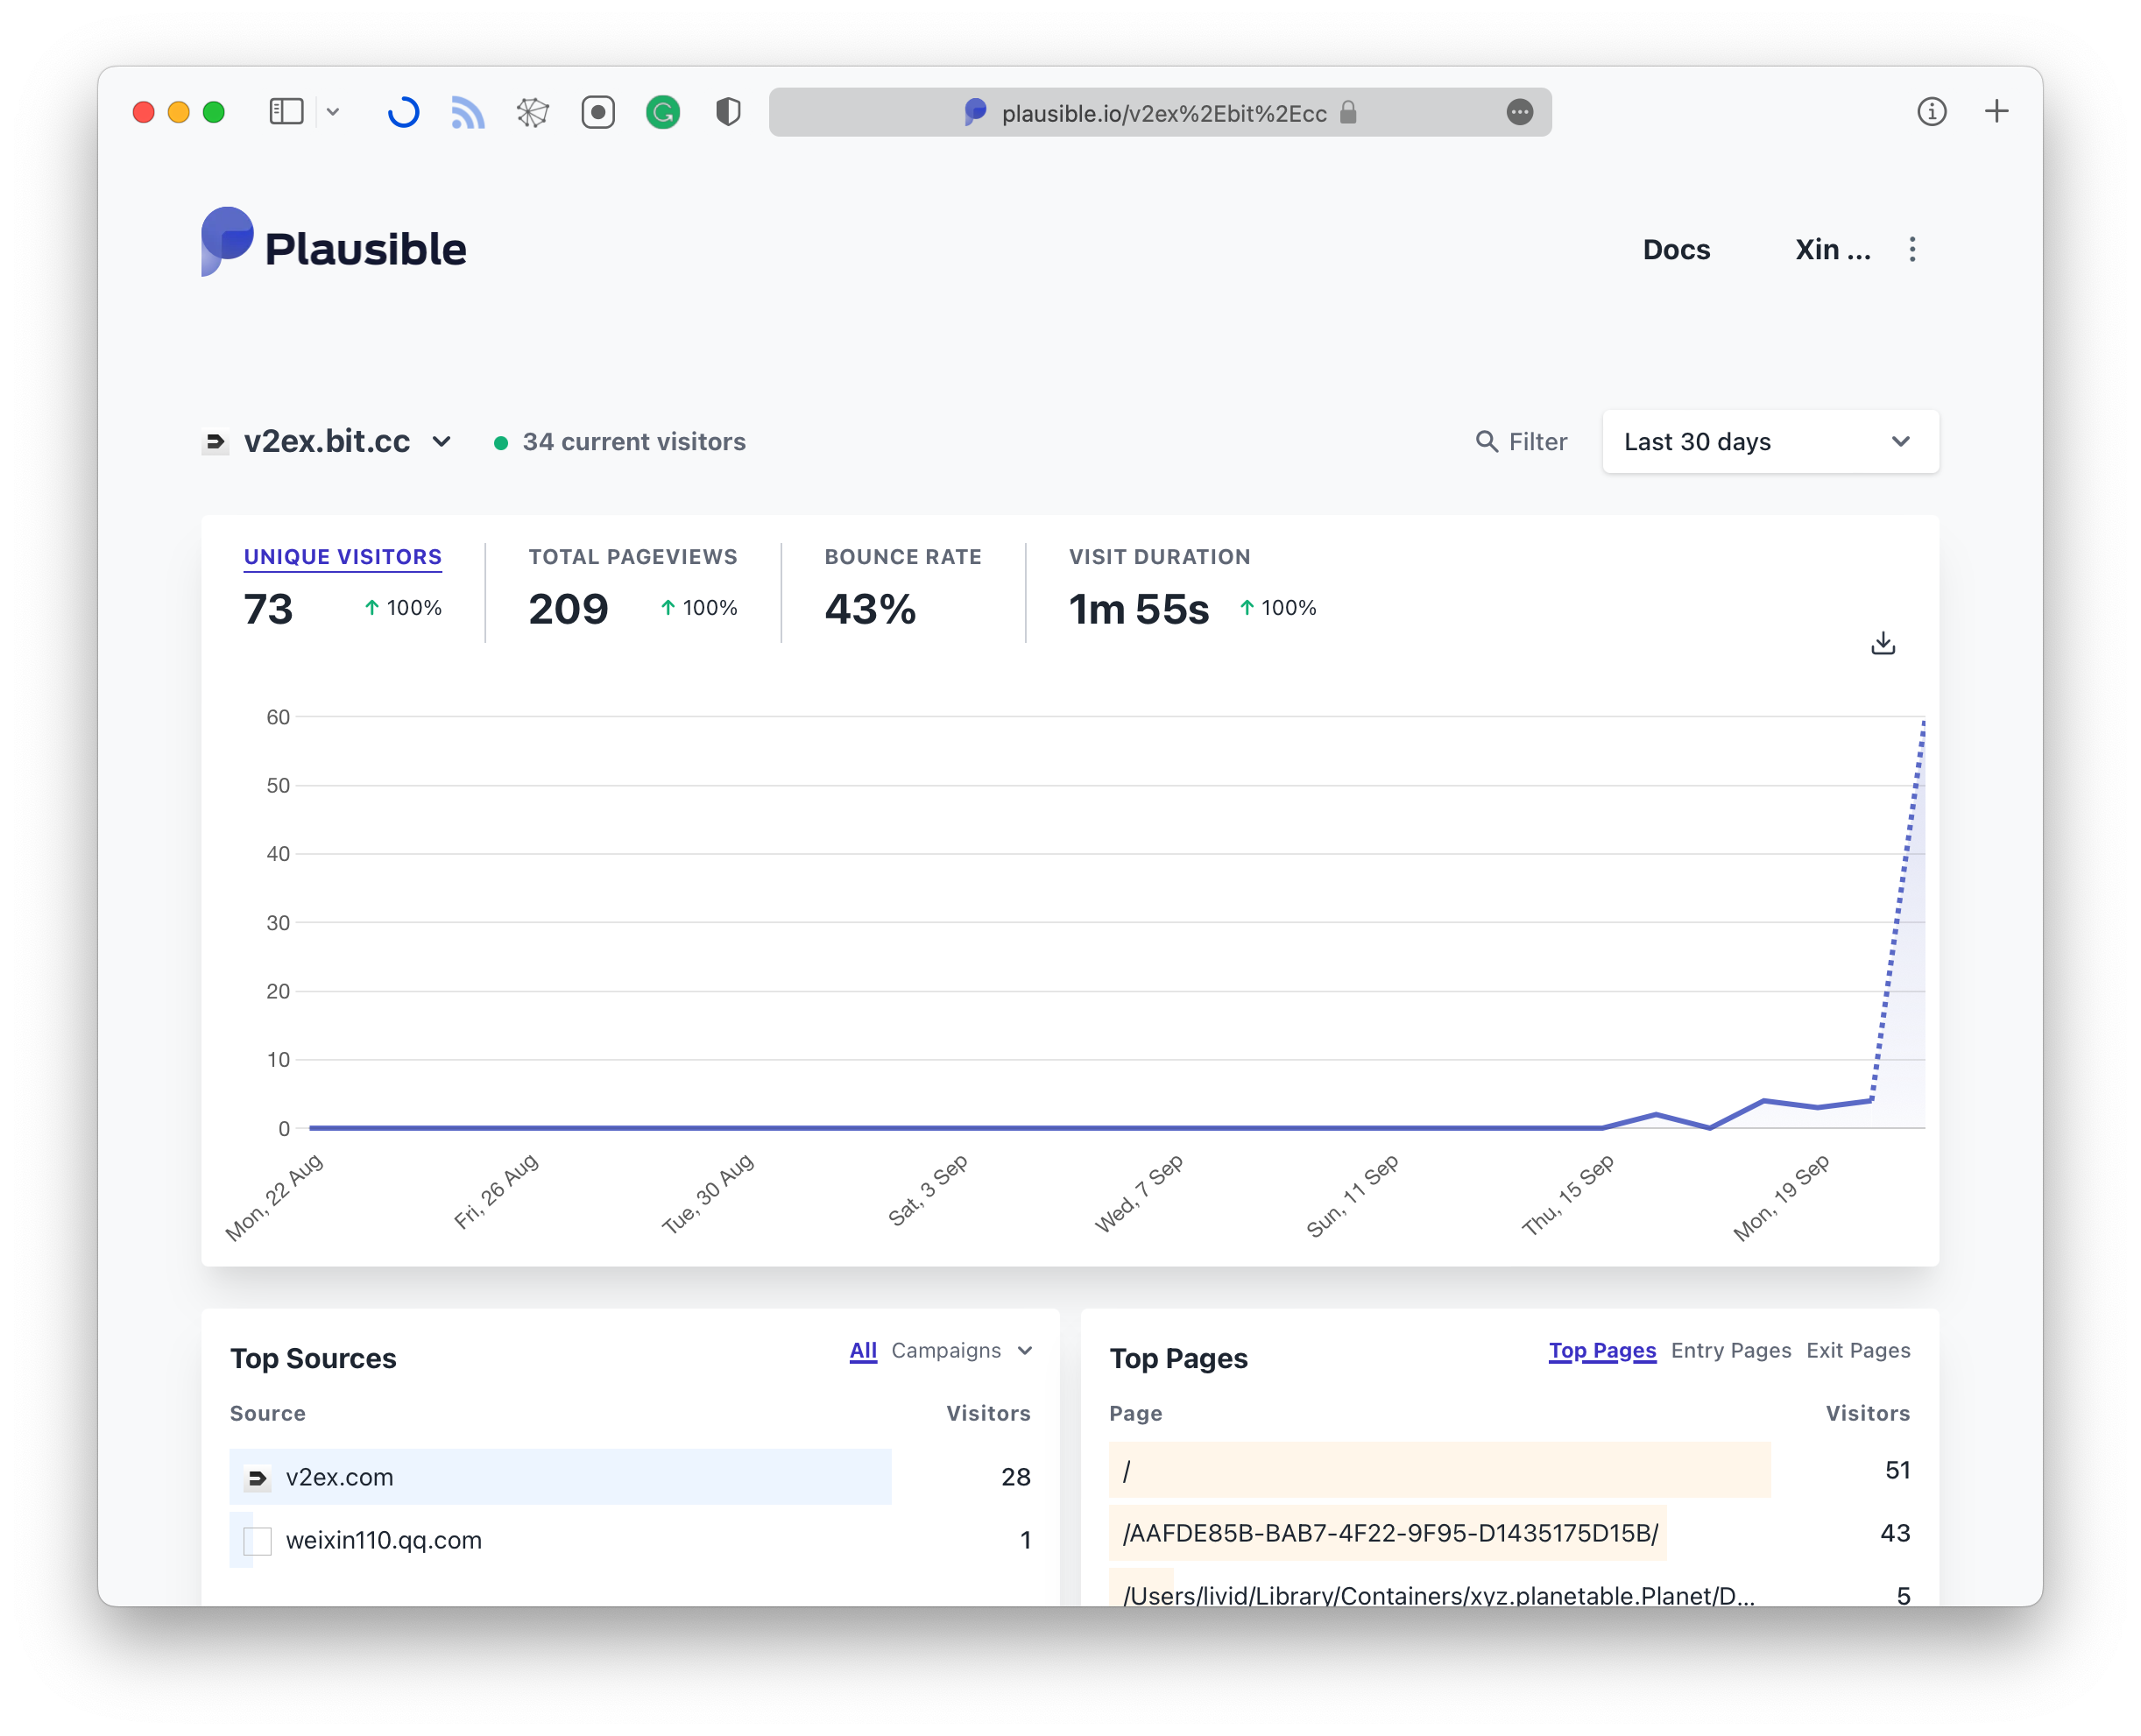Click the v2ex.com source favicon
Image resolution: width=2141 pixels, height=1736 pixels.
click(x=257, y=1478)
